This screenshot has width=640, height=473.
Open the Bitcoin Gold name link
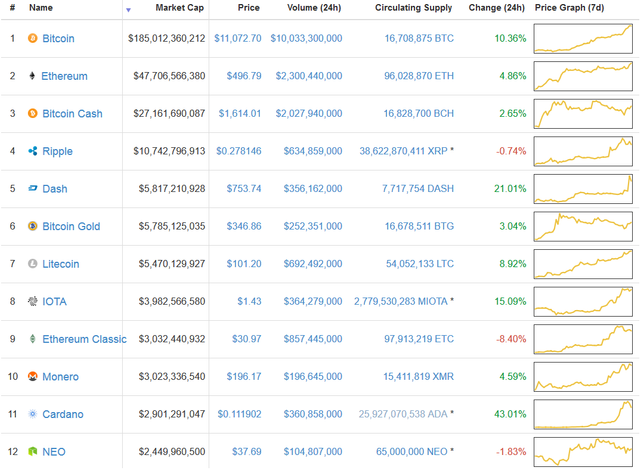click(71, 226)
